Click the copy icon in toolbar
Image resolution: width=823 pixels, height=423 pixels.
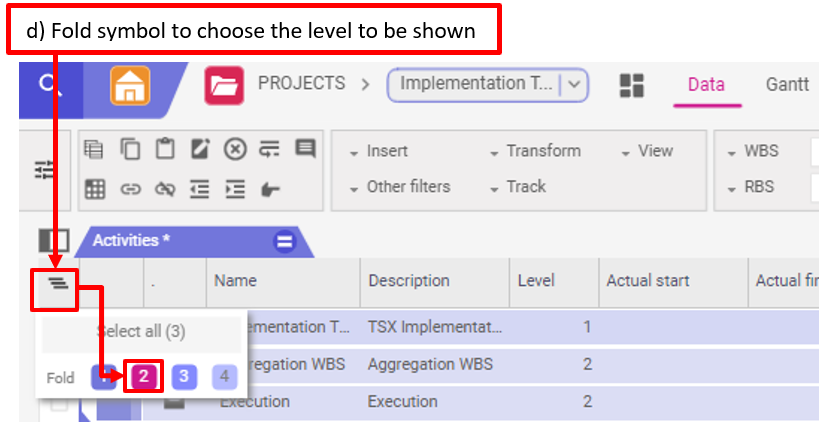130,150
